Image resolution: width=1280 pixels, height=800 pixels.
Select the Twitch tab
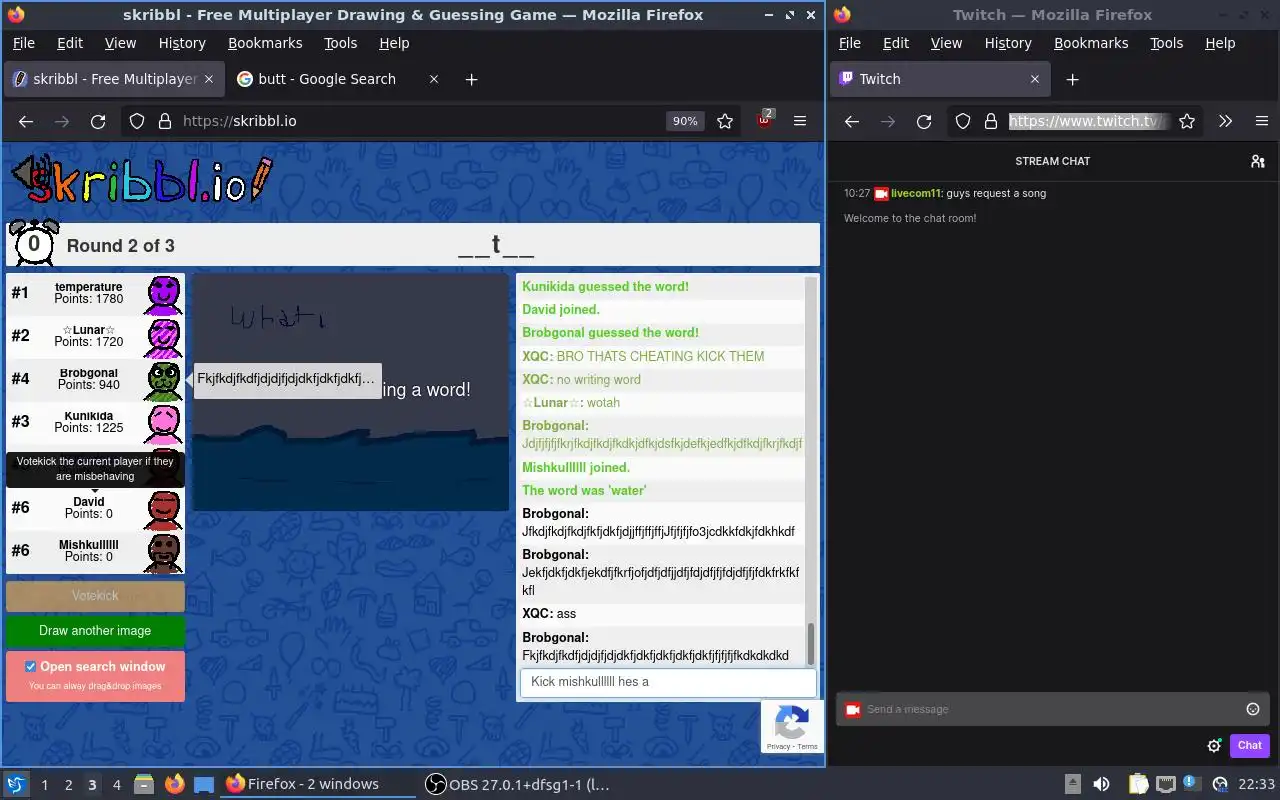(x=940, y=79)
